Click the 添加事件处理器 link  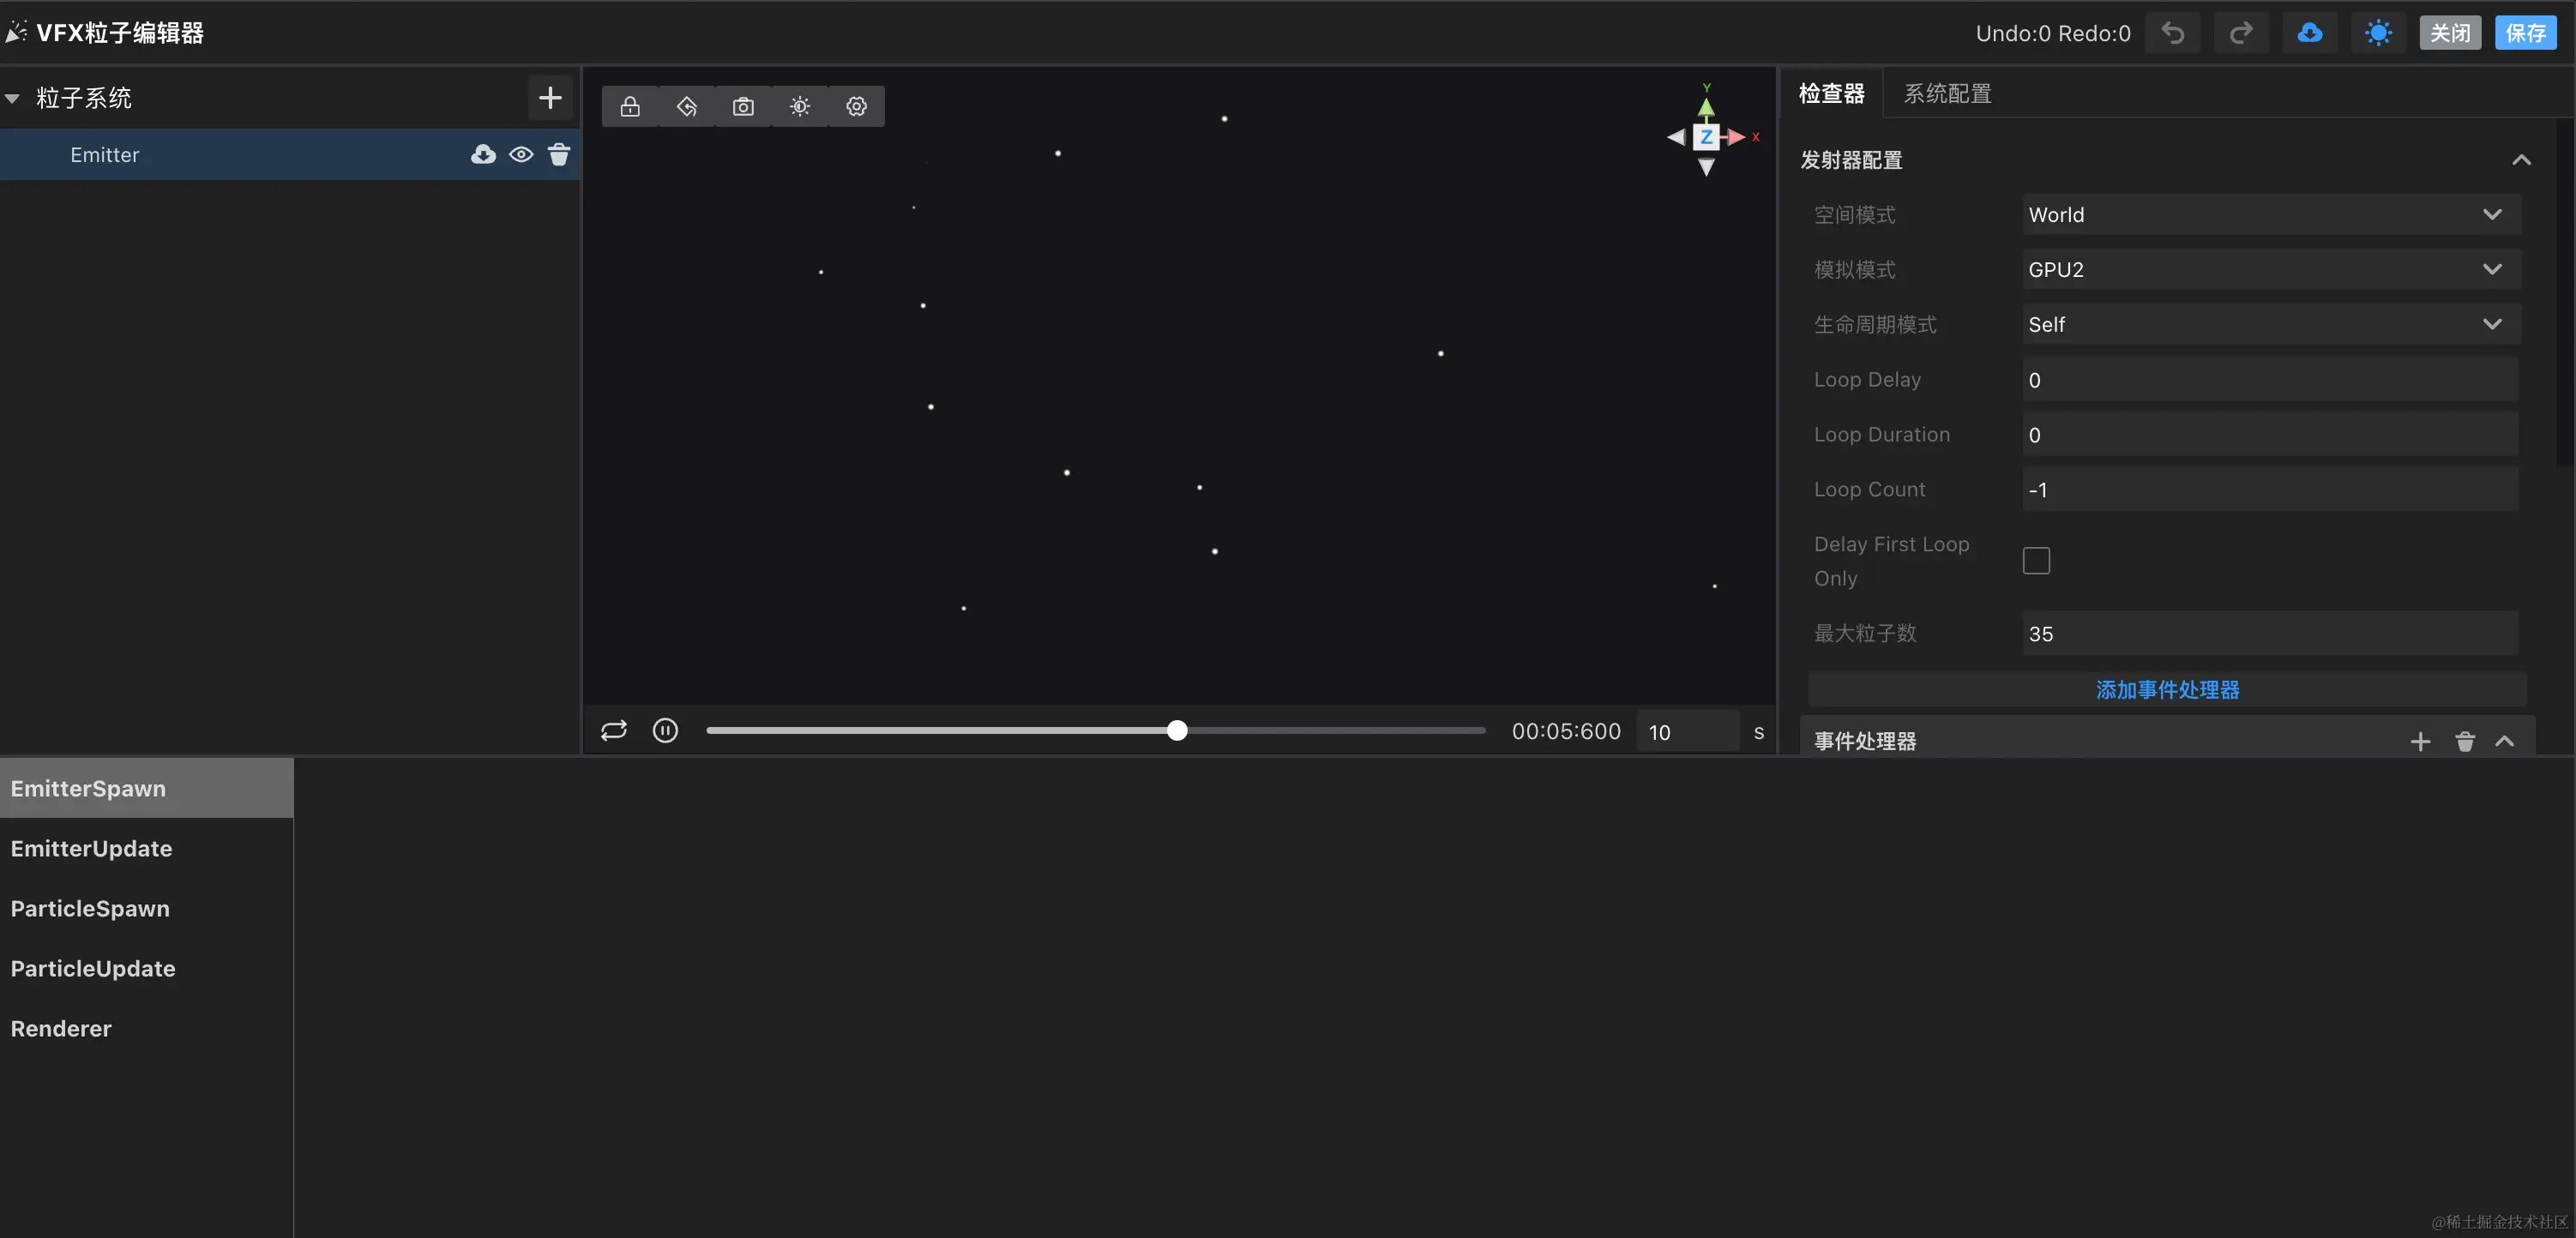(2167, 689)
